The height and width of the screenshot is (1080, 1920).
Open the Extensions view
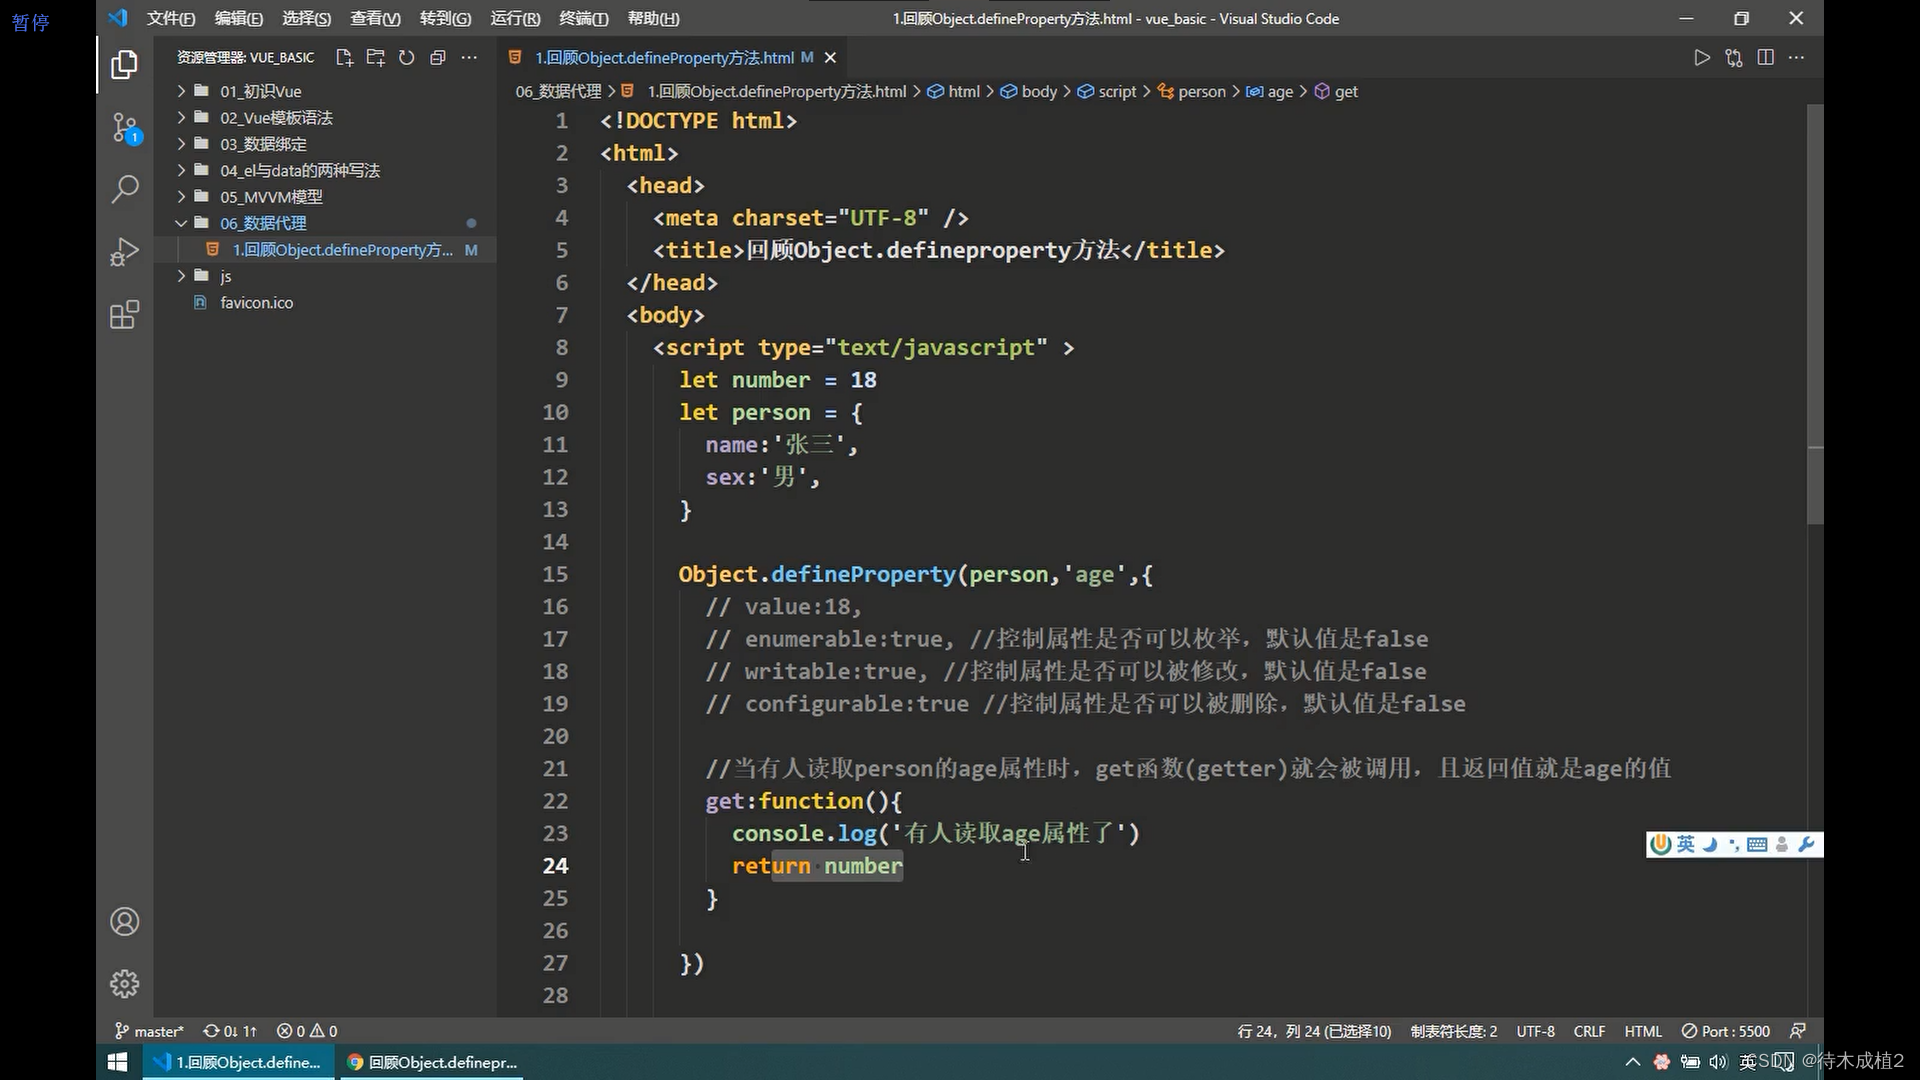(x=124, y=315)
